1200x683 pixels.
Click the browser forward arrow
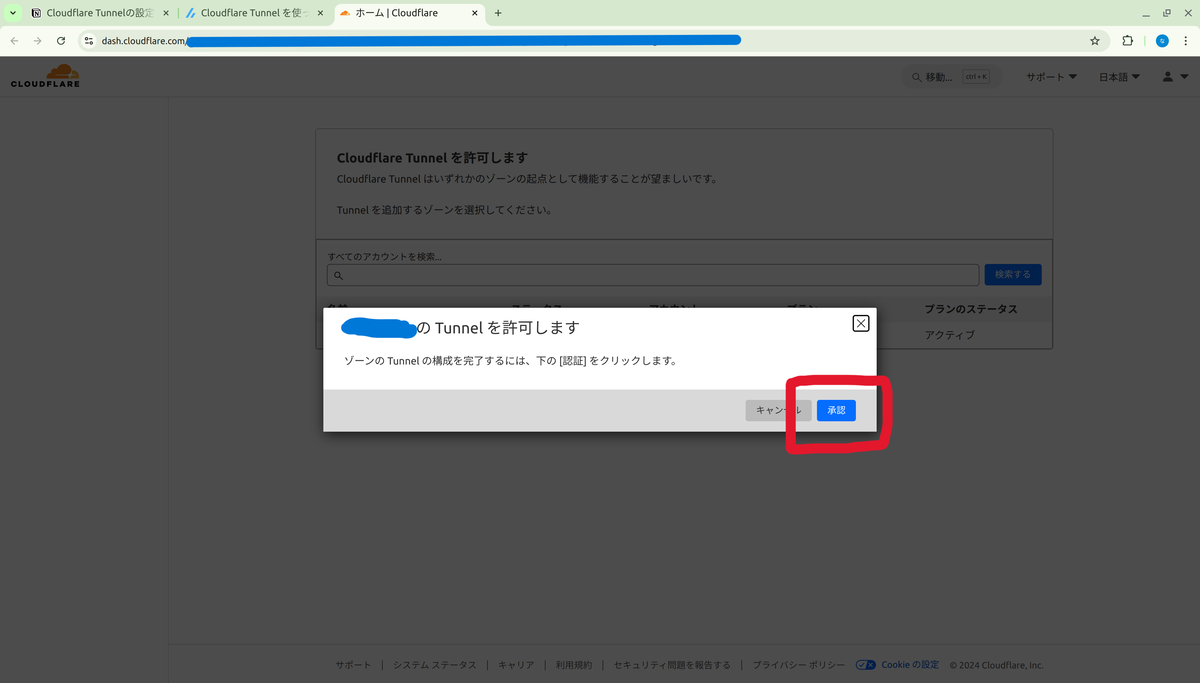point(37,41)
